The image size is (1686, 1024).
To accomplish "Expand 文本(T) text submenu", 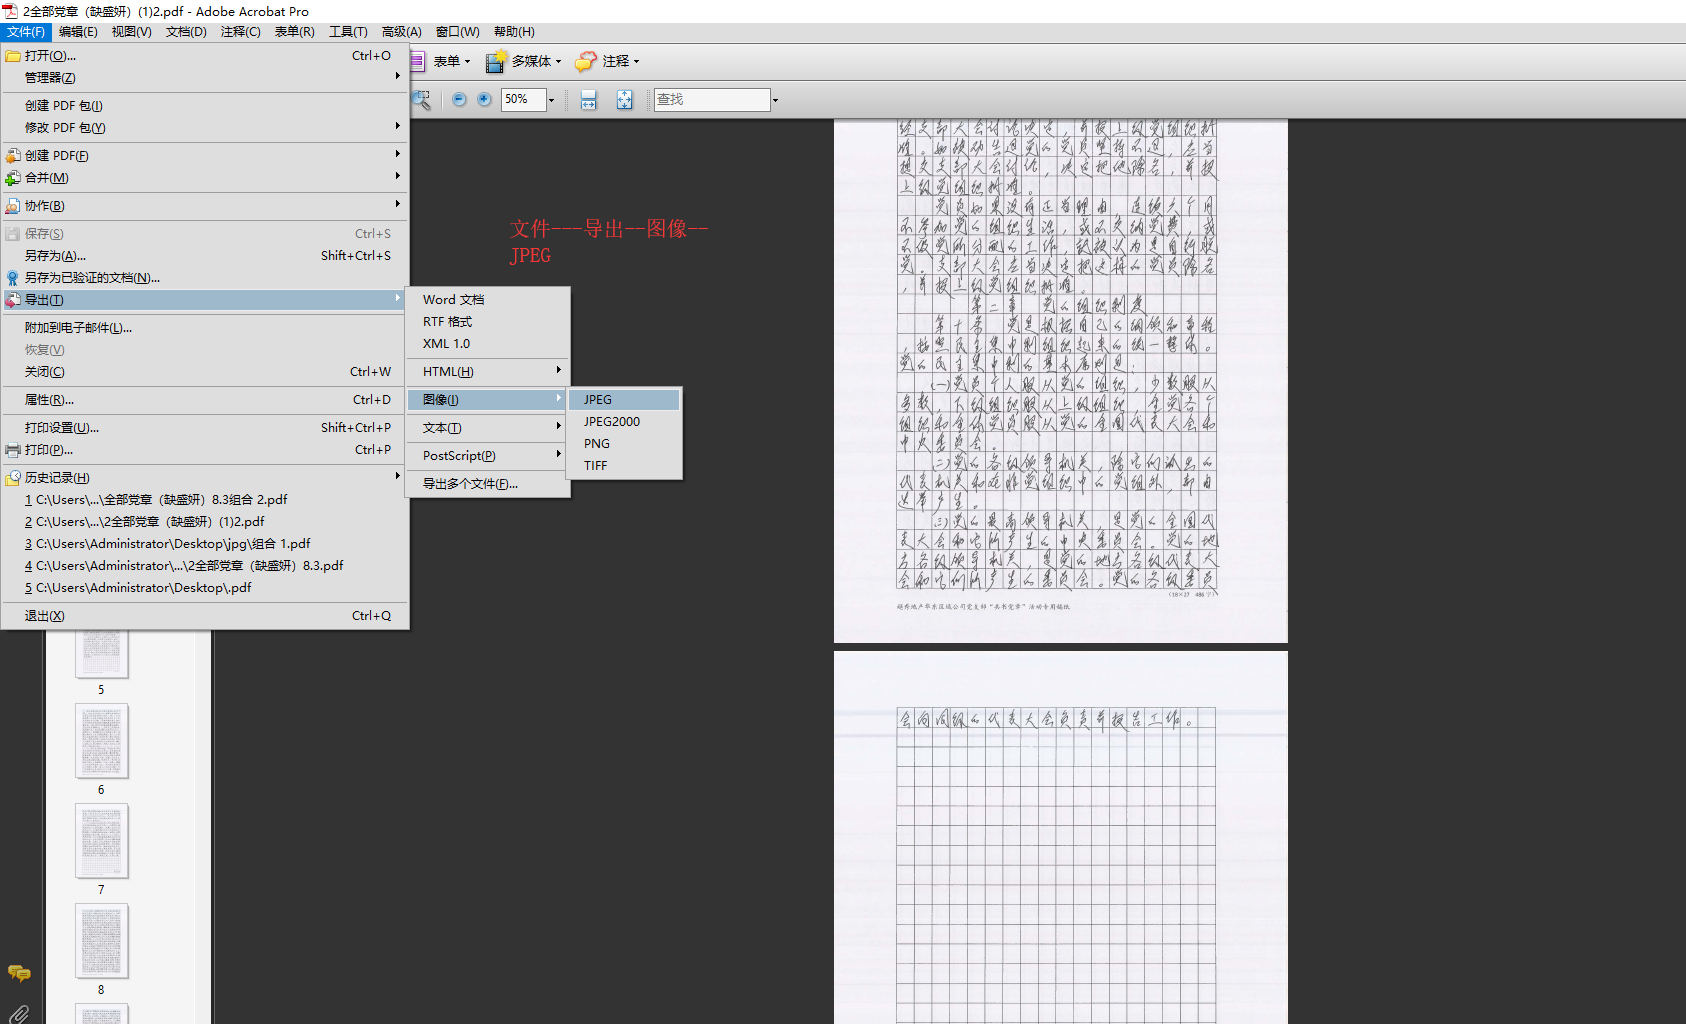I will (x=488, y=427).
